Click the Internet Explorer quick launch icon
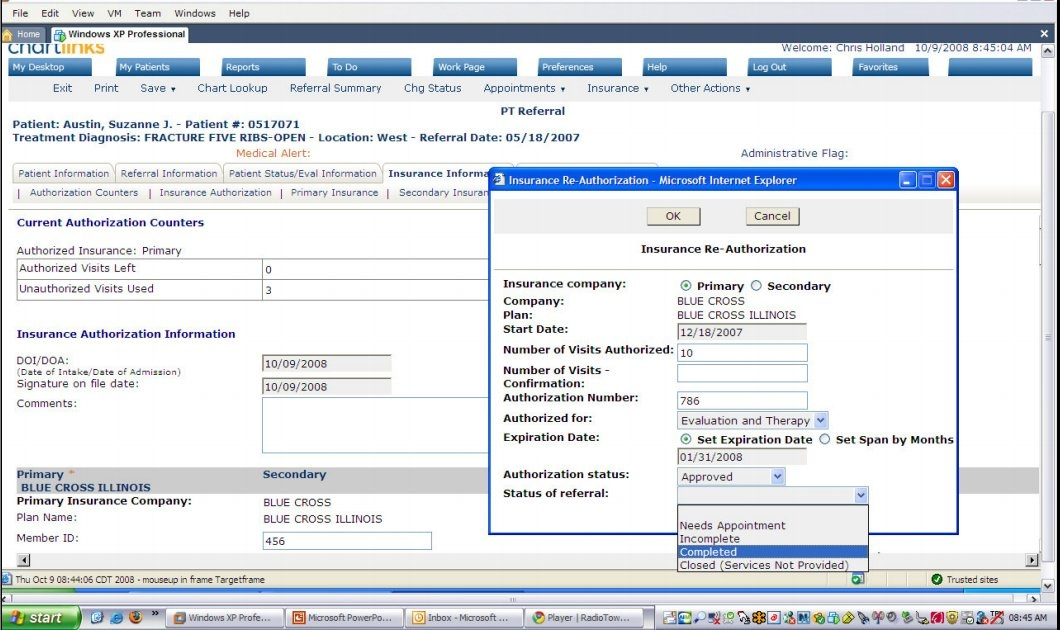 116,617
